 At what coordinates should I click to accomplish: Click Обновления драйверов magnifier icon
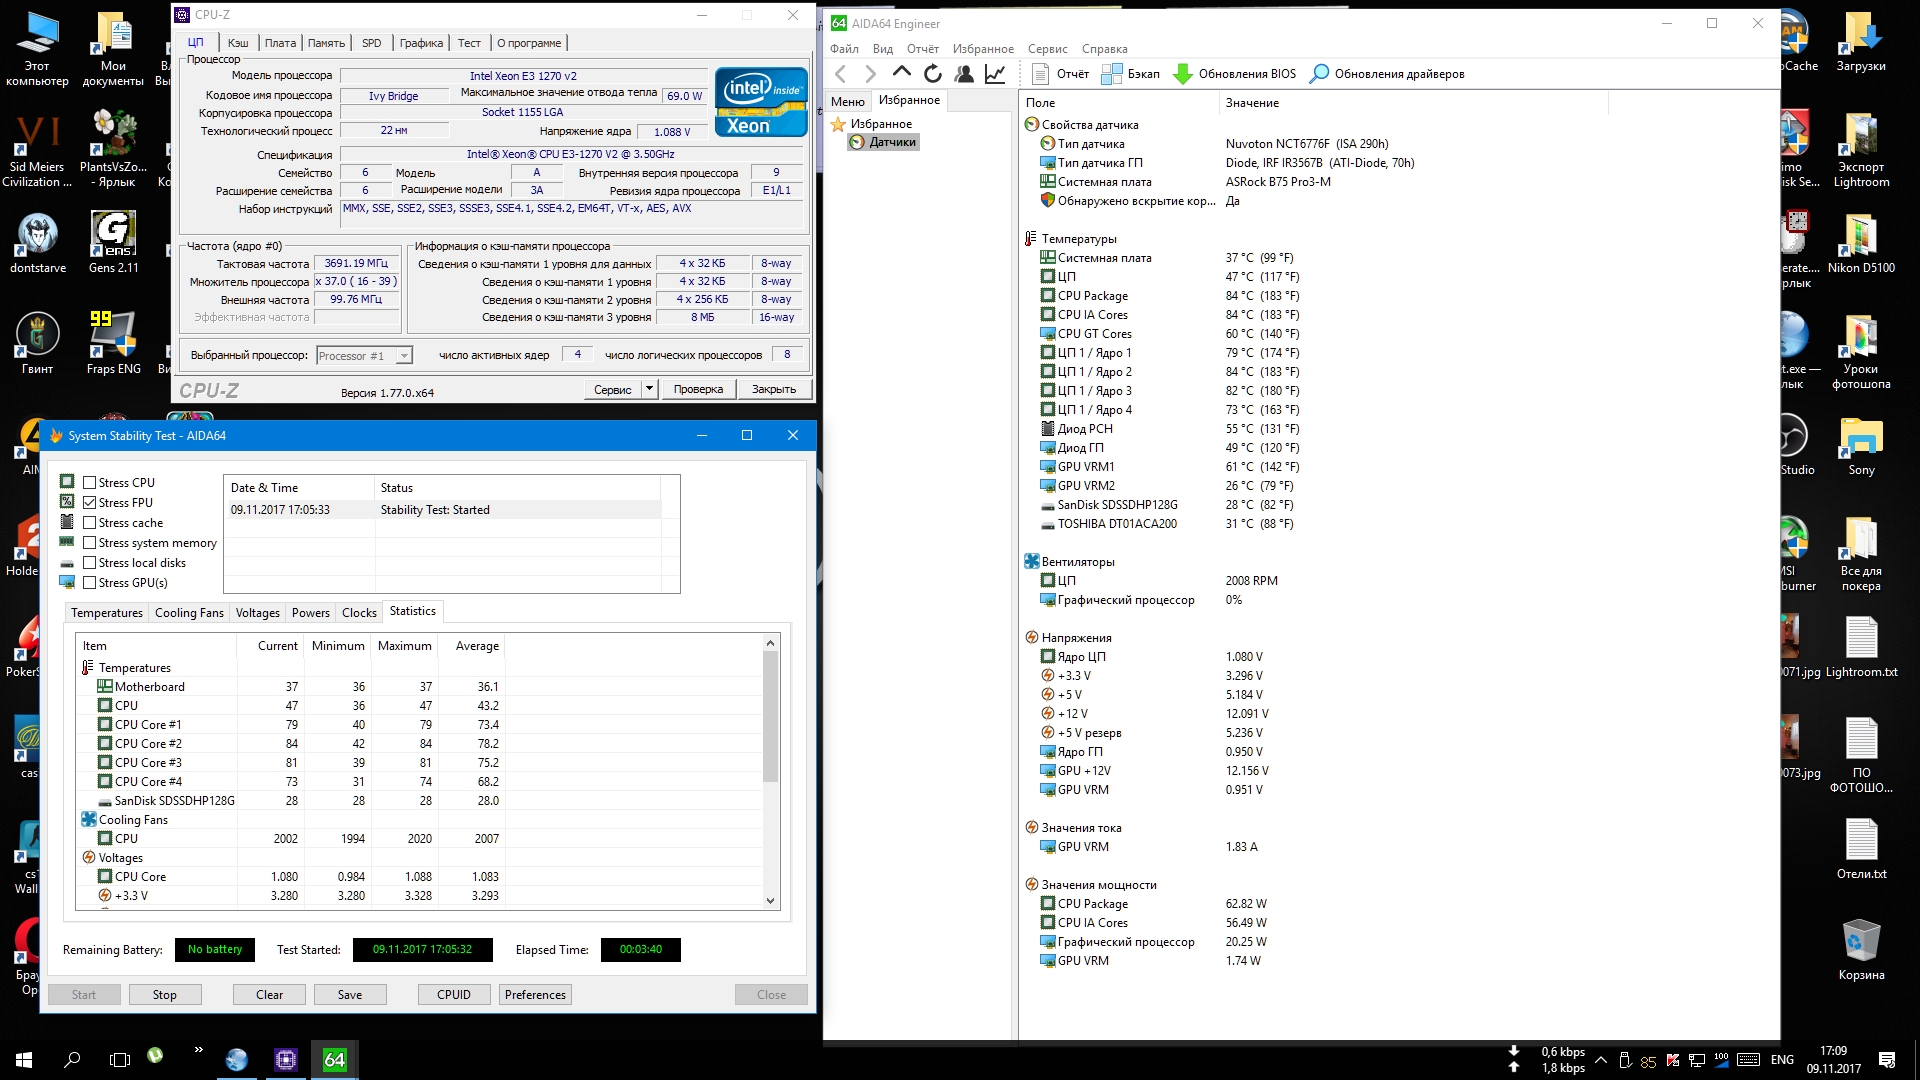pyautogui.click(x=1319, y=73)
